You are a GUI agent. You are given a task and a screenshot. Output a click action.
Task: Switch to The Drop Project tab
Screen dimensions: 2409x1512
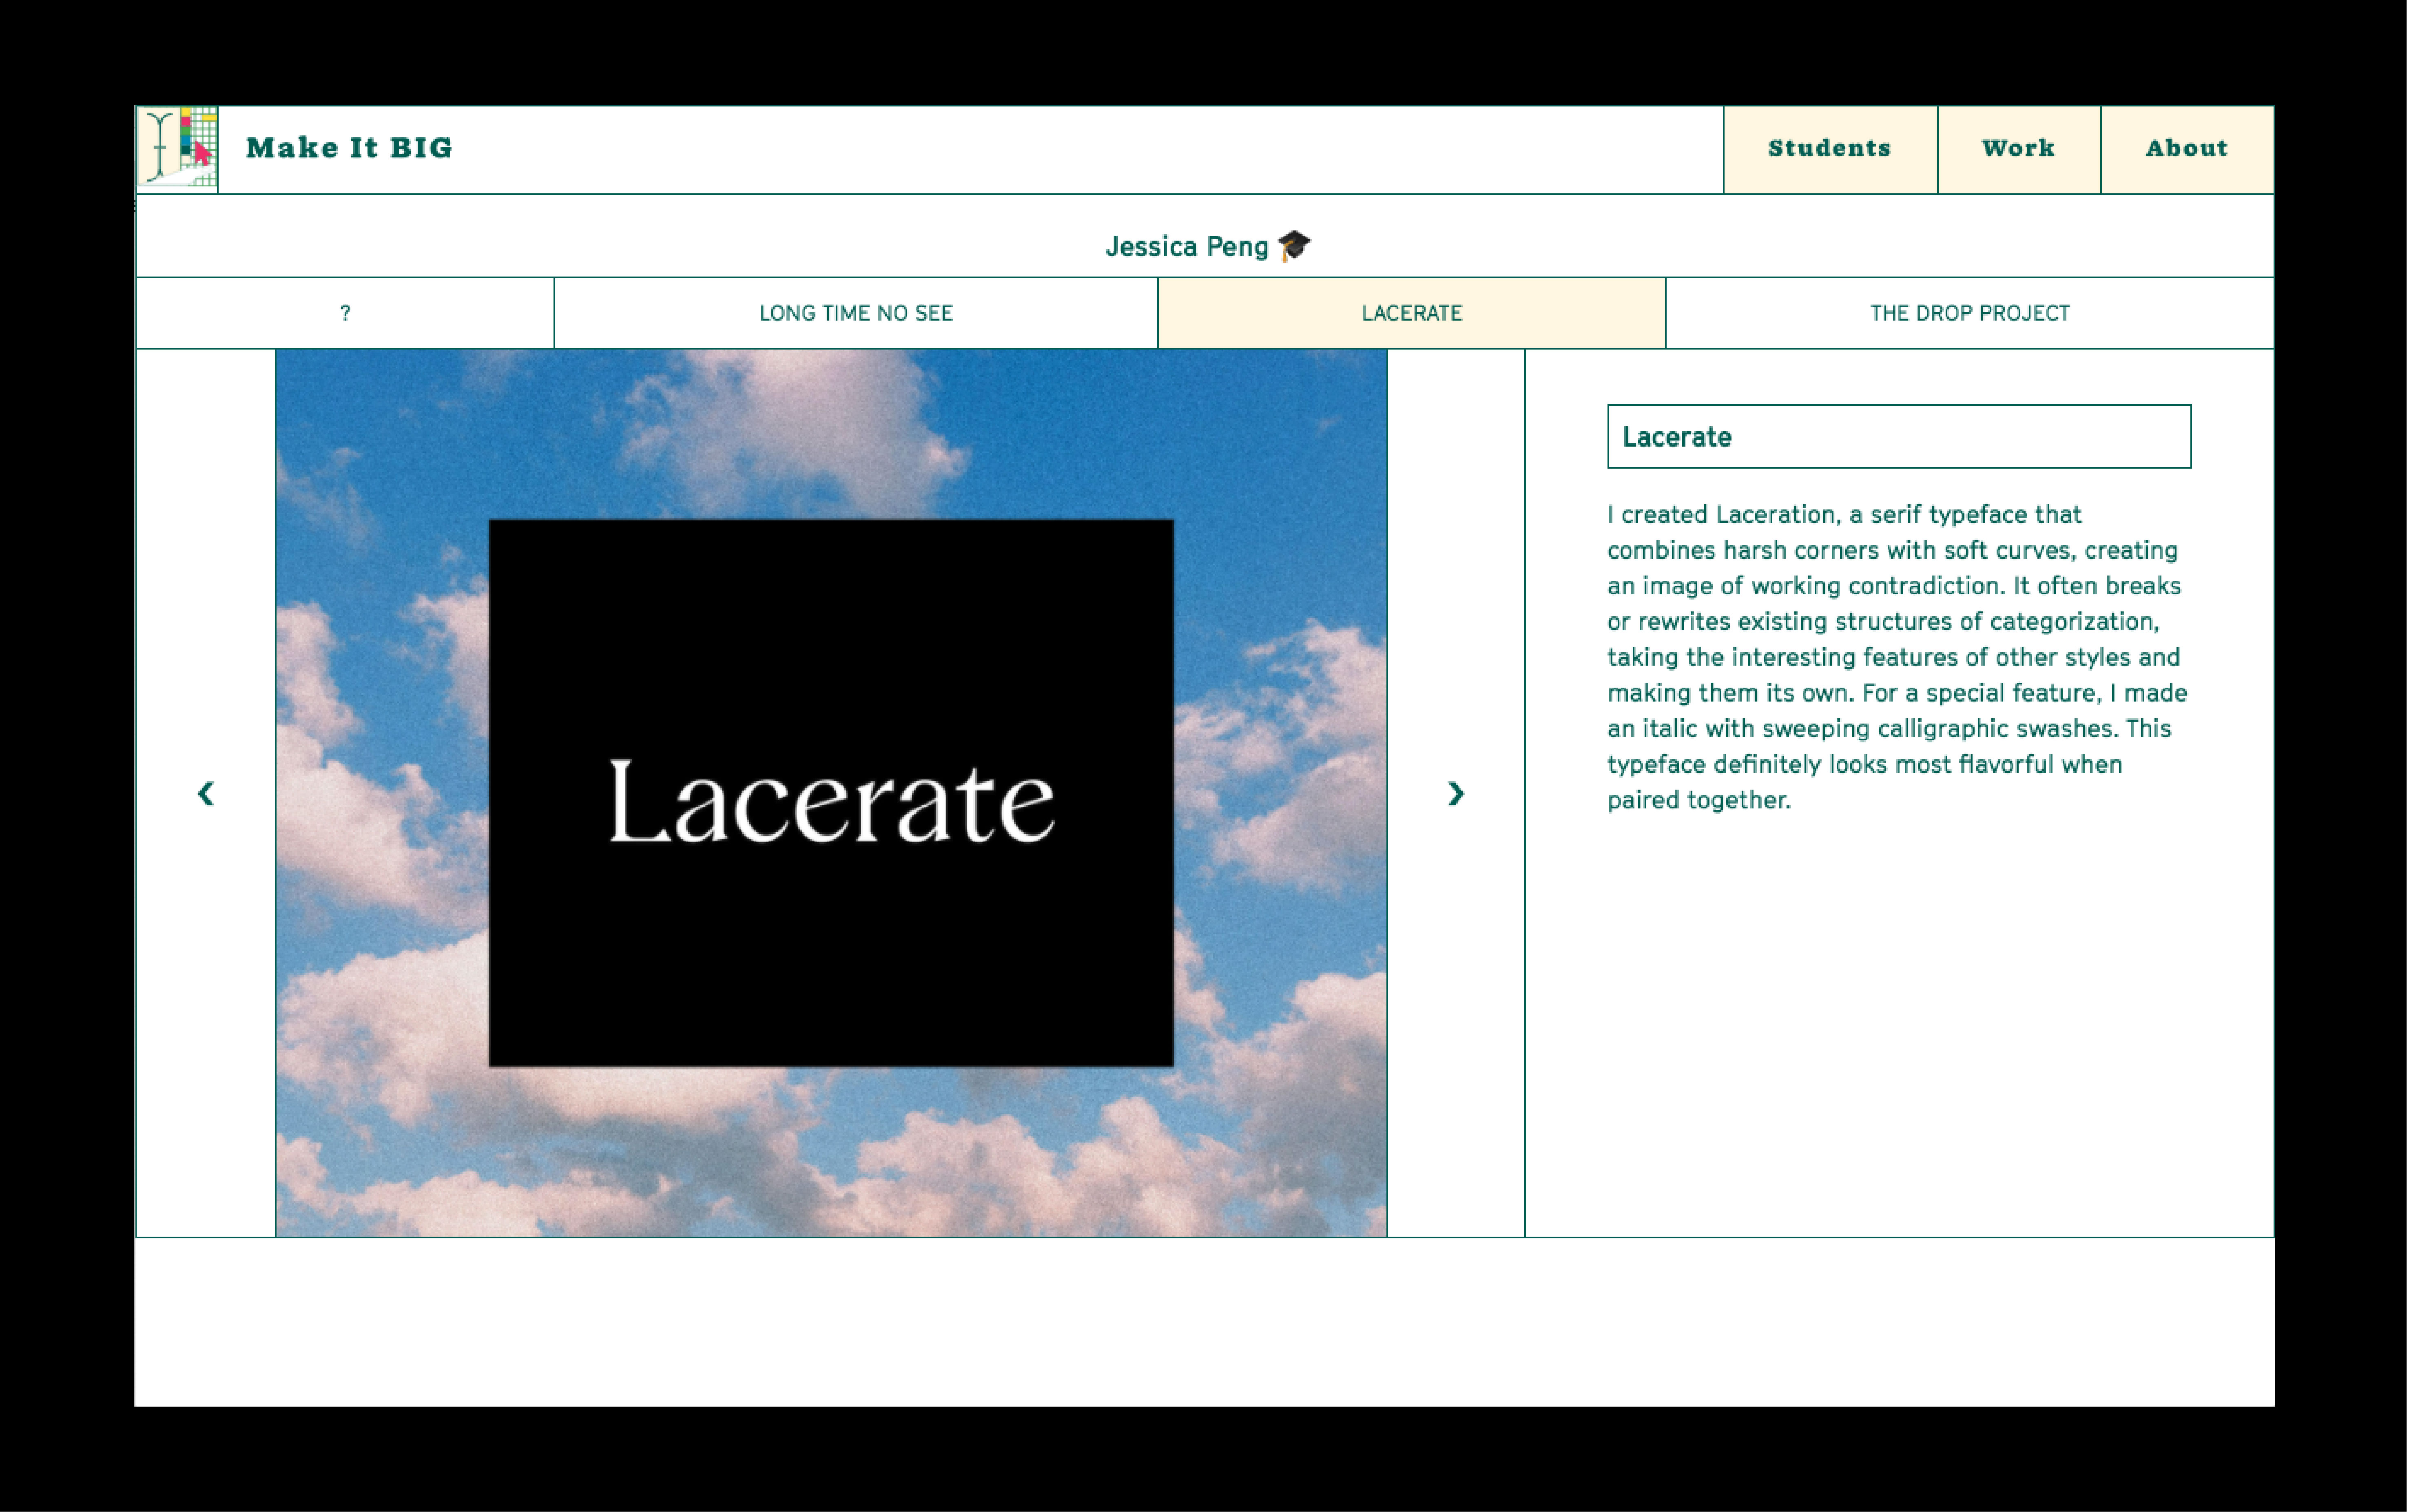coord(1970,313)
